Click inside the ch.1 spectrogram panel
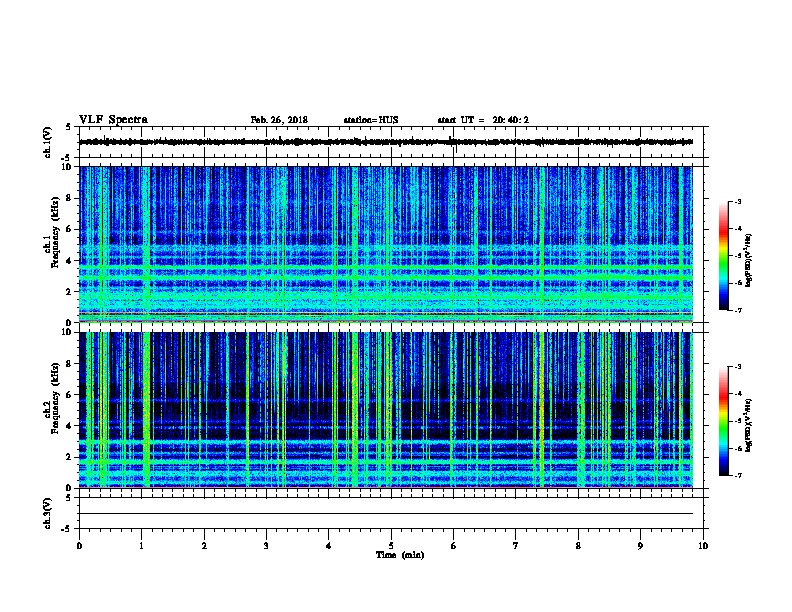This screenshot has height=612, width=792. [386, 244]
